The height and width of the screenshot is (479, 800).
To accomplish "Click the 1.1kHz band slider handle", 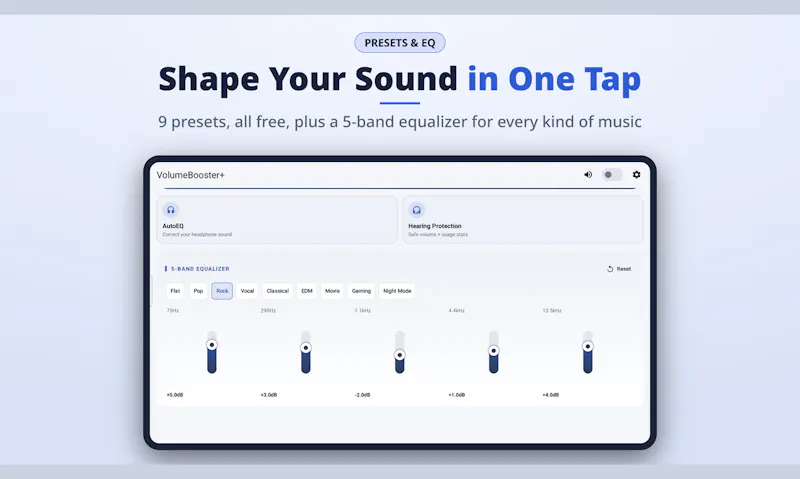I will (399, 355).
